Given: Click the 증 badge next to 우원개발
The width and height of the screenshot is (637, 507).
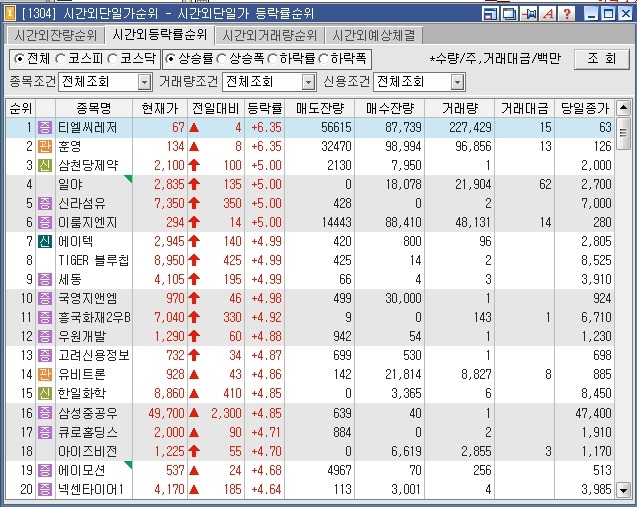Looking at the screenshot, I should click(x=45, y=336).
